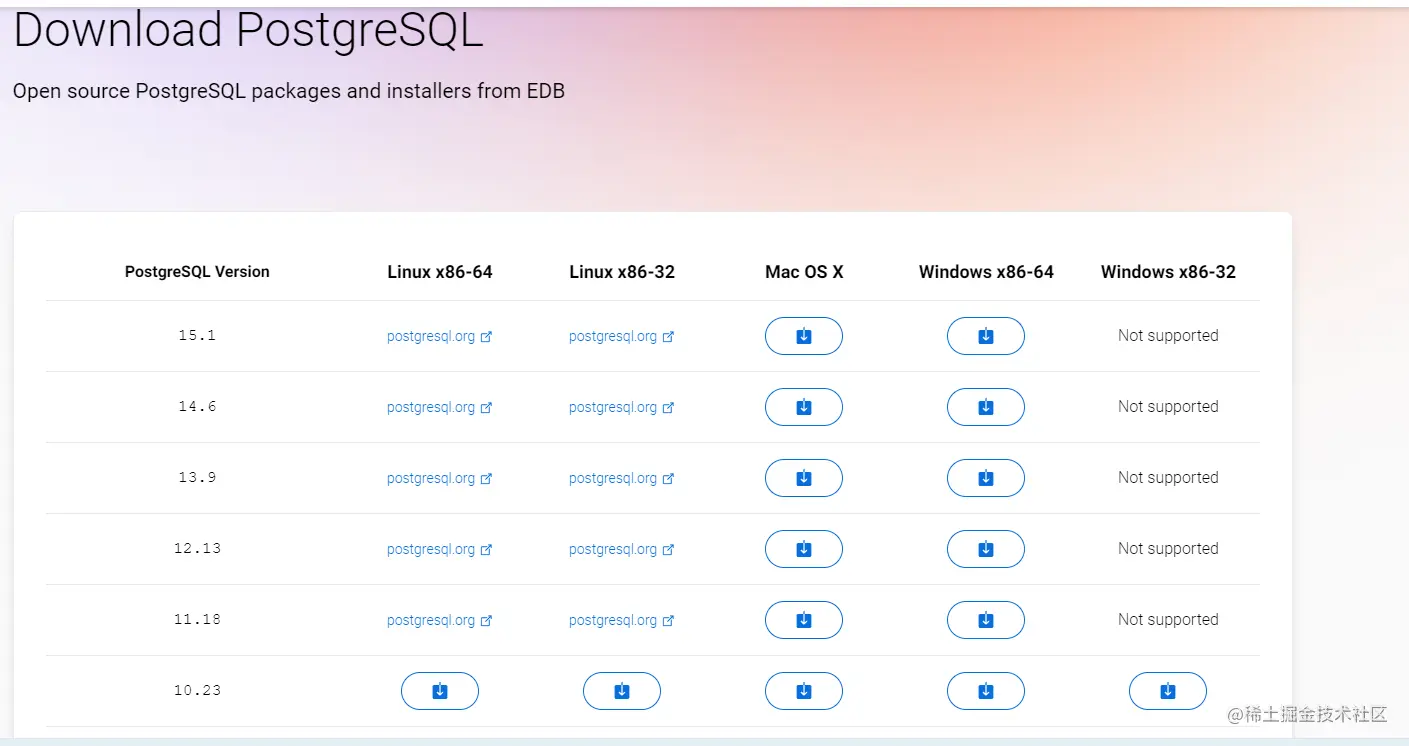Select the Linux x86-64 column header
1409x746 pixels.
tap(440, 272)
